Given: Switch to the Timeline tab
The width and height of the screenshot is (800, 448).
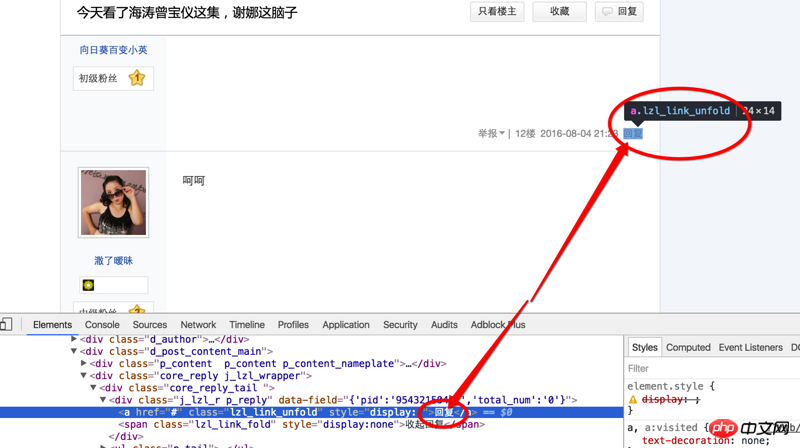Looking at the screenshot, I should 247,325.
